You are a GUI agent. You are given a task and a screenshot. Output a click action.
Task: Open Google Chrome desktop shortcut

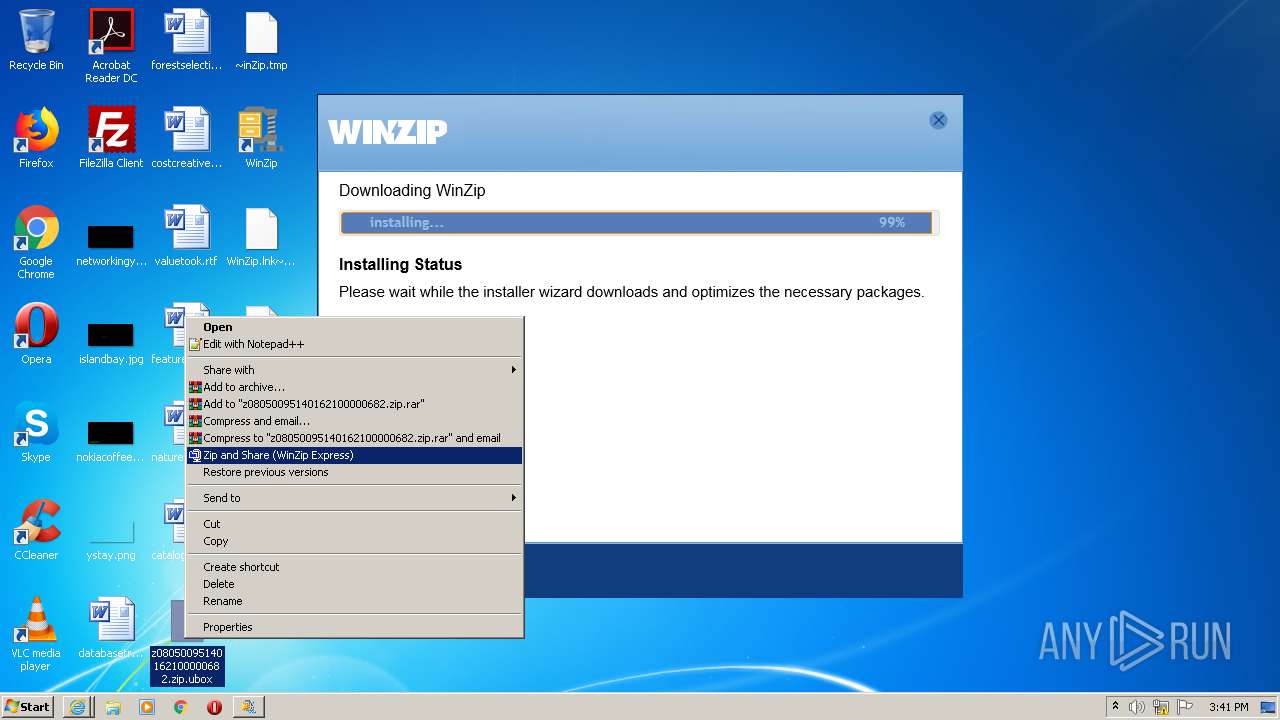click(36, 242)
